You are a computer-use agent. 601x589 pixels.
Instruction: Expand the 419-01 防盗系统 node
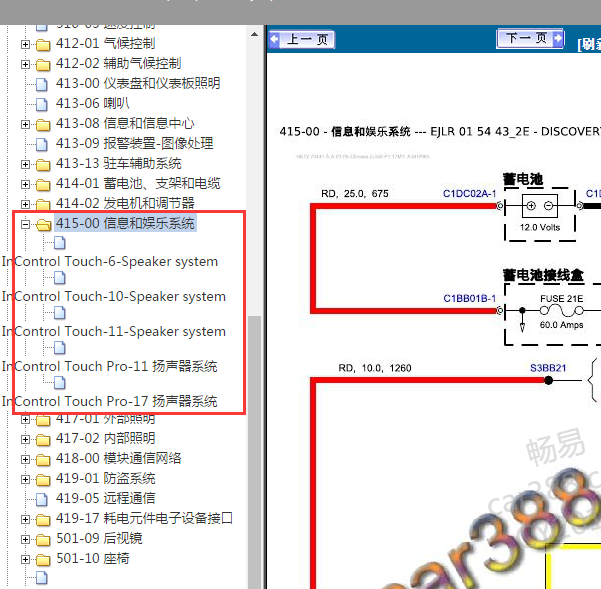25,479
